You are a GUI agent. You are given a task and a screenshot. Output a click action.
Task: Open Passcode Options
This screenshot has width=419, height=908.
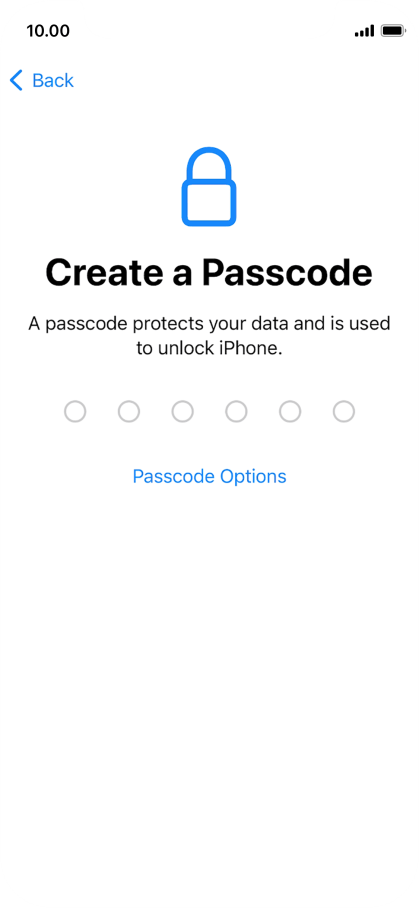pos(210,476)
